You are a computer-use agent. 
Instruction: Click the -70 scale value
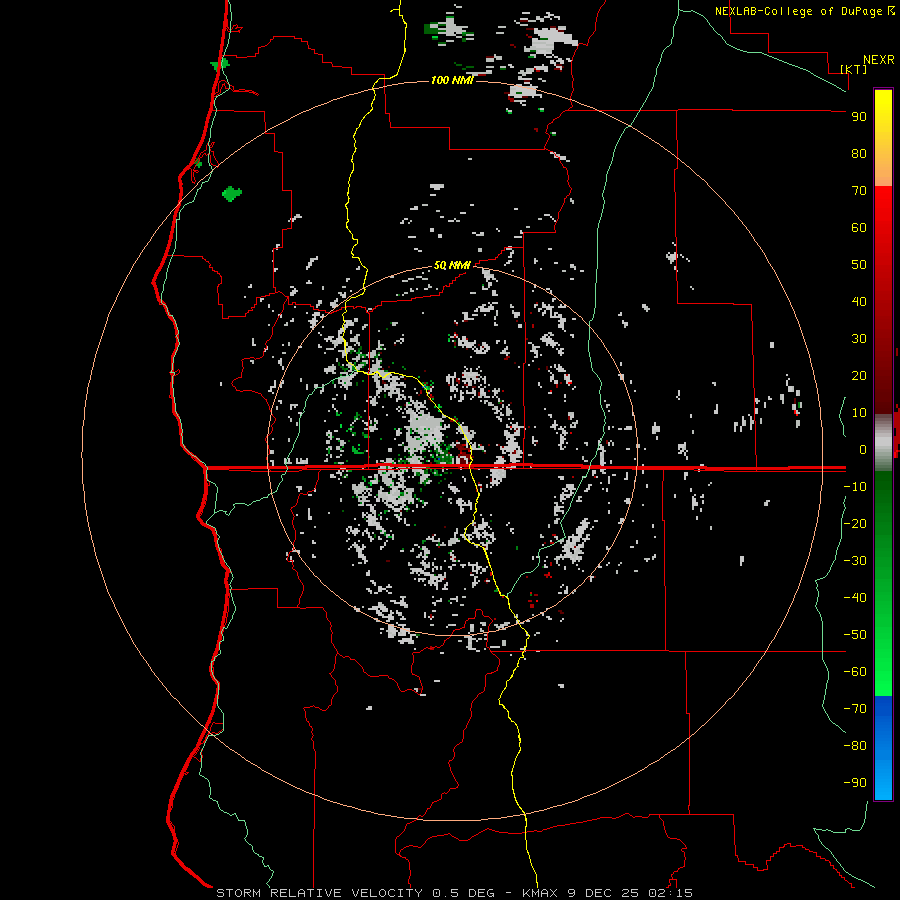855,708
